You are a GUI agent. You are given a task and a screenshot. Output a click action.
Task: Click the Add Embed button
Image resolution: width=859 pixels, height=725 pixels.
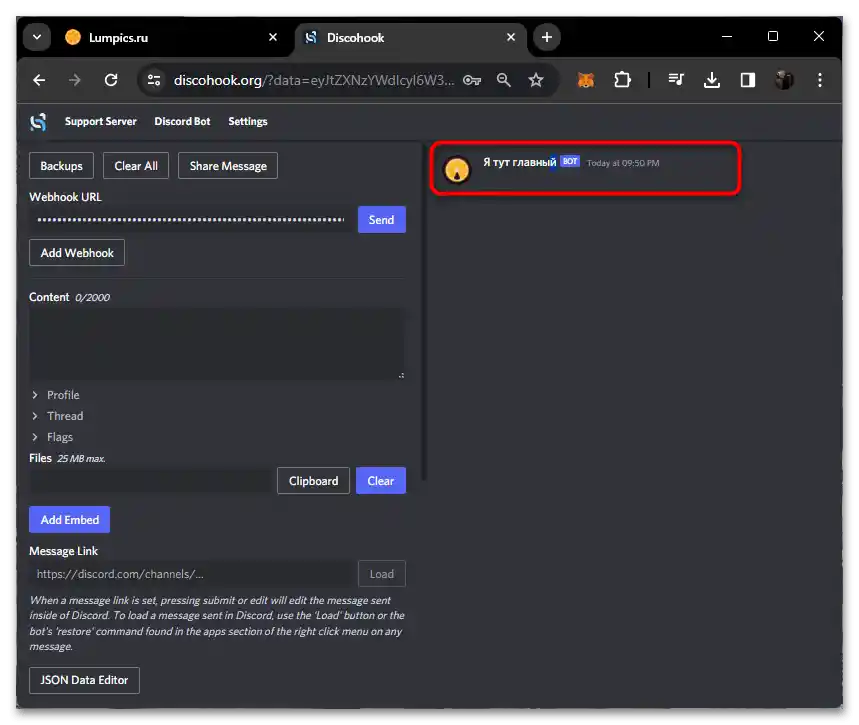click(x=70, y=520)
